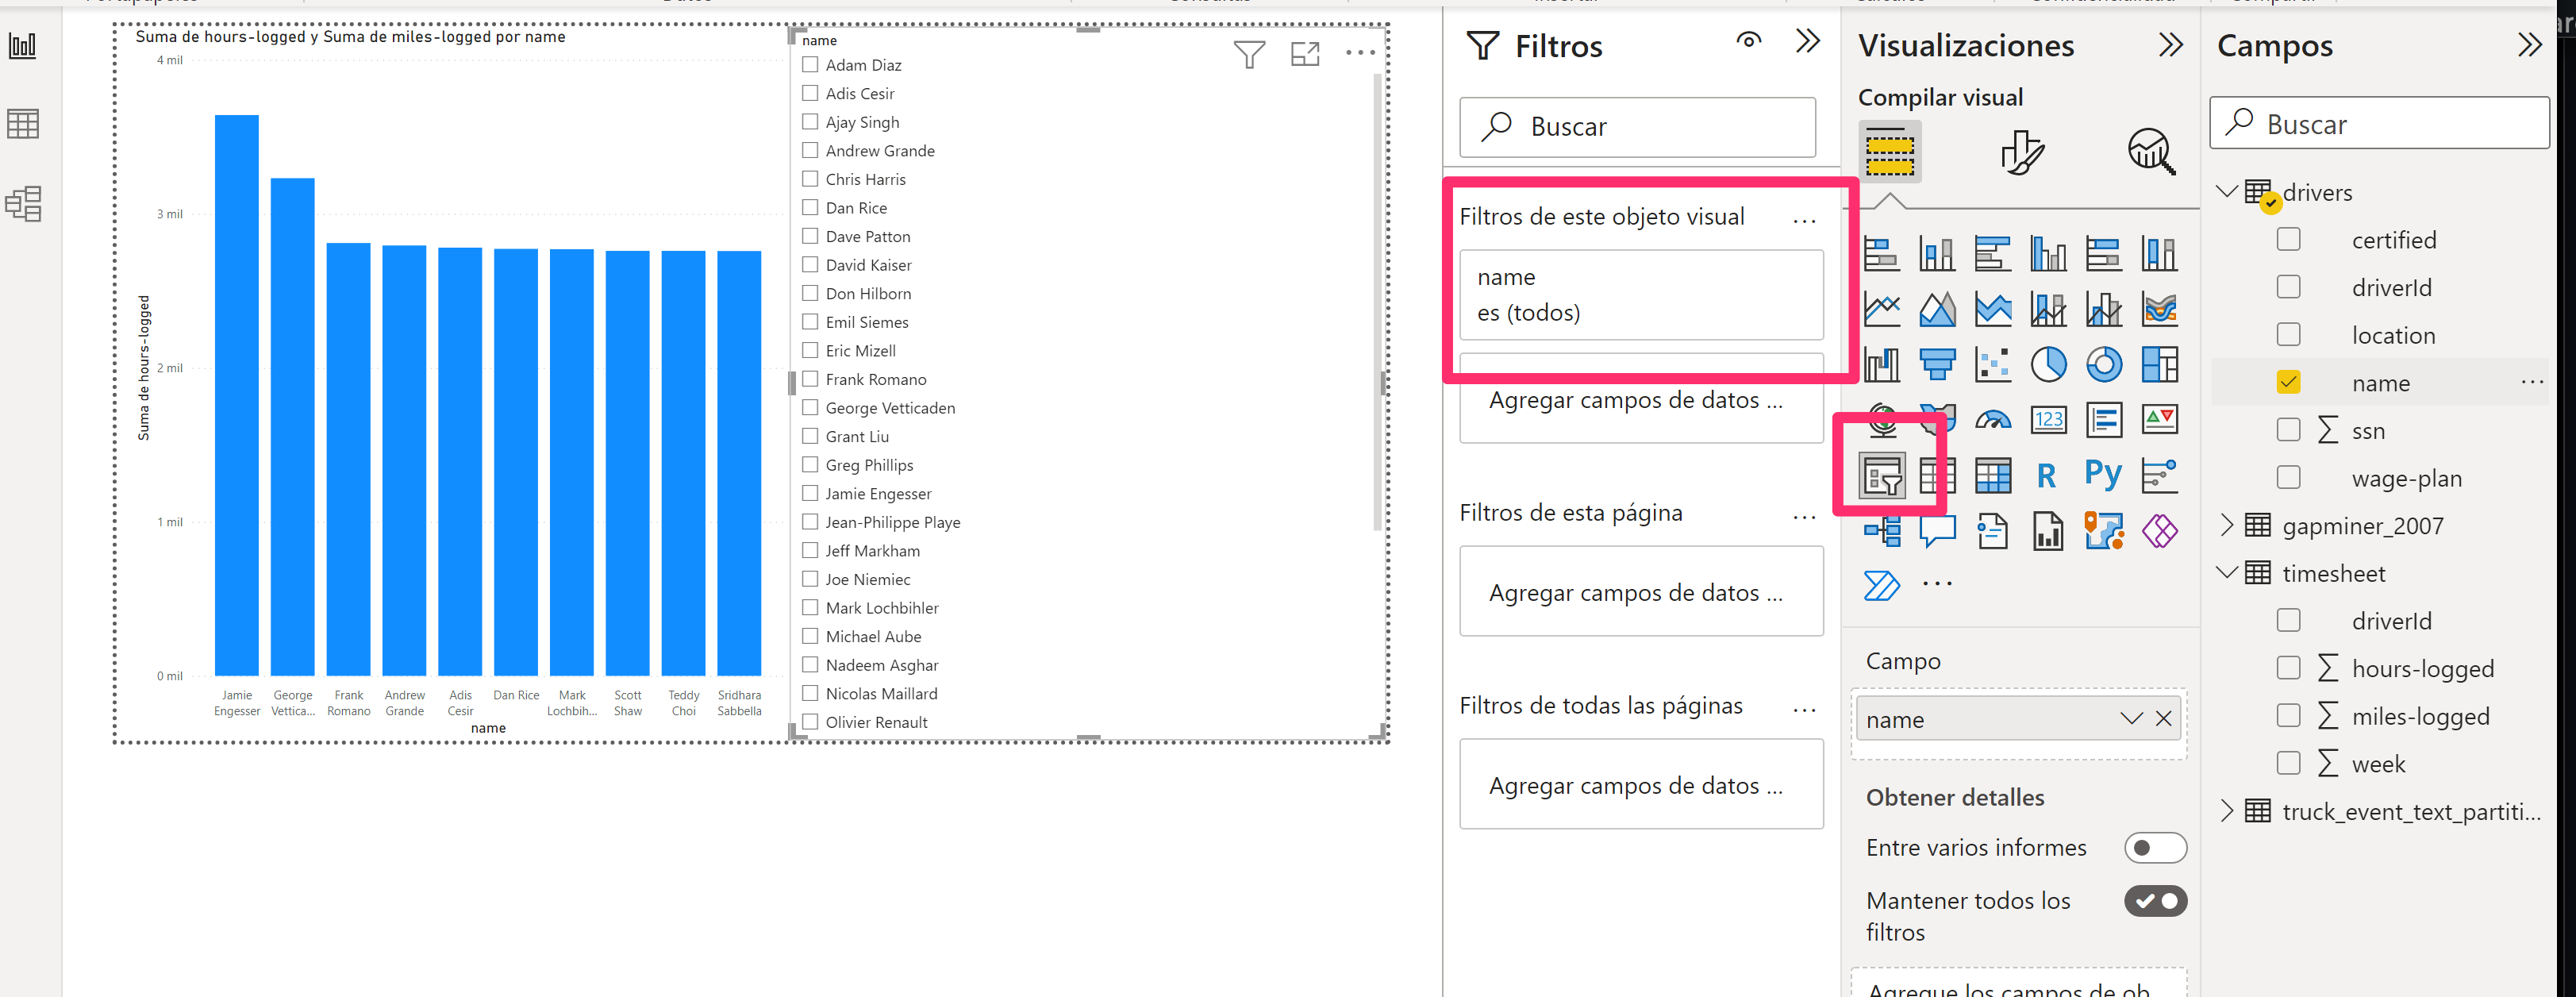This screenshot has height=997, width=2576.
Task: Toggle Mantener todos los filtros switch
Action: click(x=2155, y=901)
